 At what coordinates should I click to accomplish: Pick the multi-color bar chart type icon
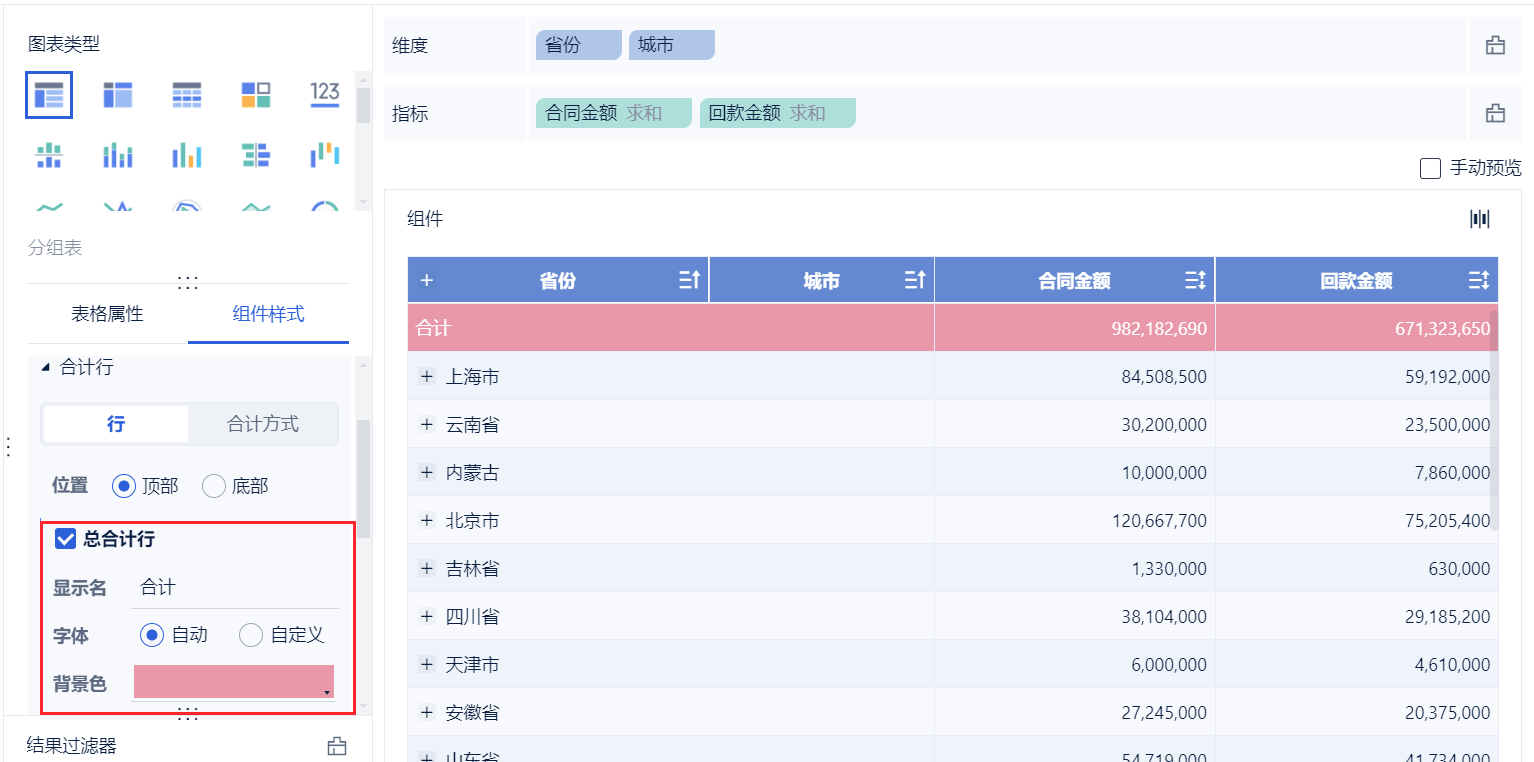[x=187, y=156]
